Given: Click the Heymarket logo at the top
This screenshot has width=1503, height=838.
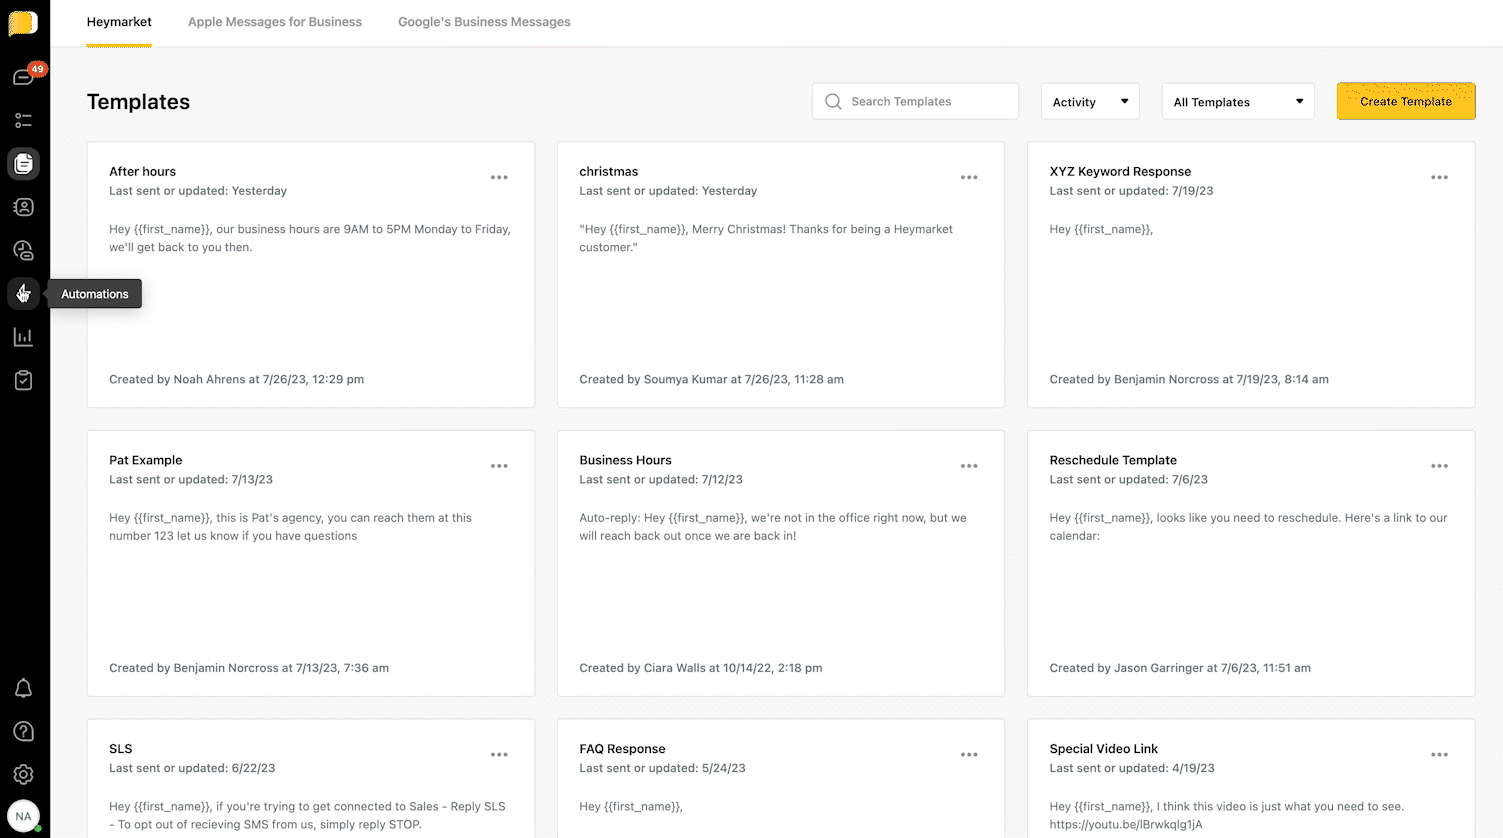Looking at the screenshot, I should tap(23, 23).
